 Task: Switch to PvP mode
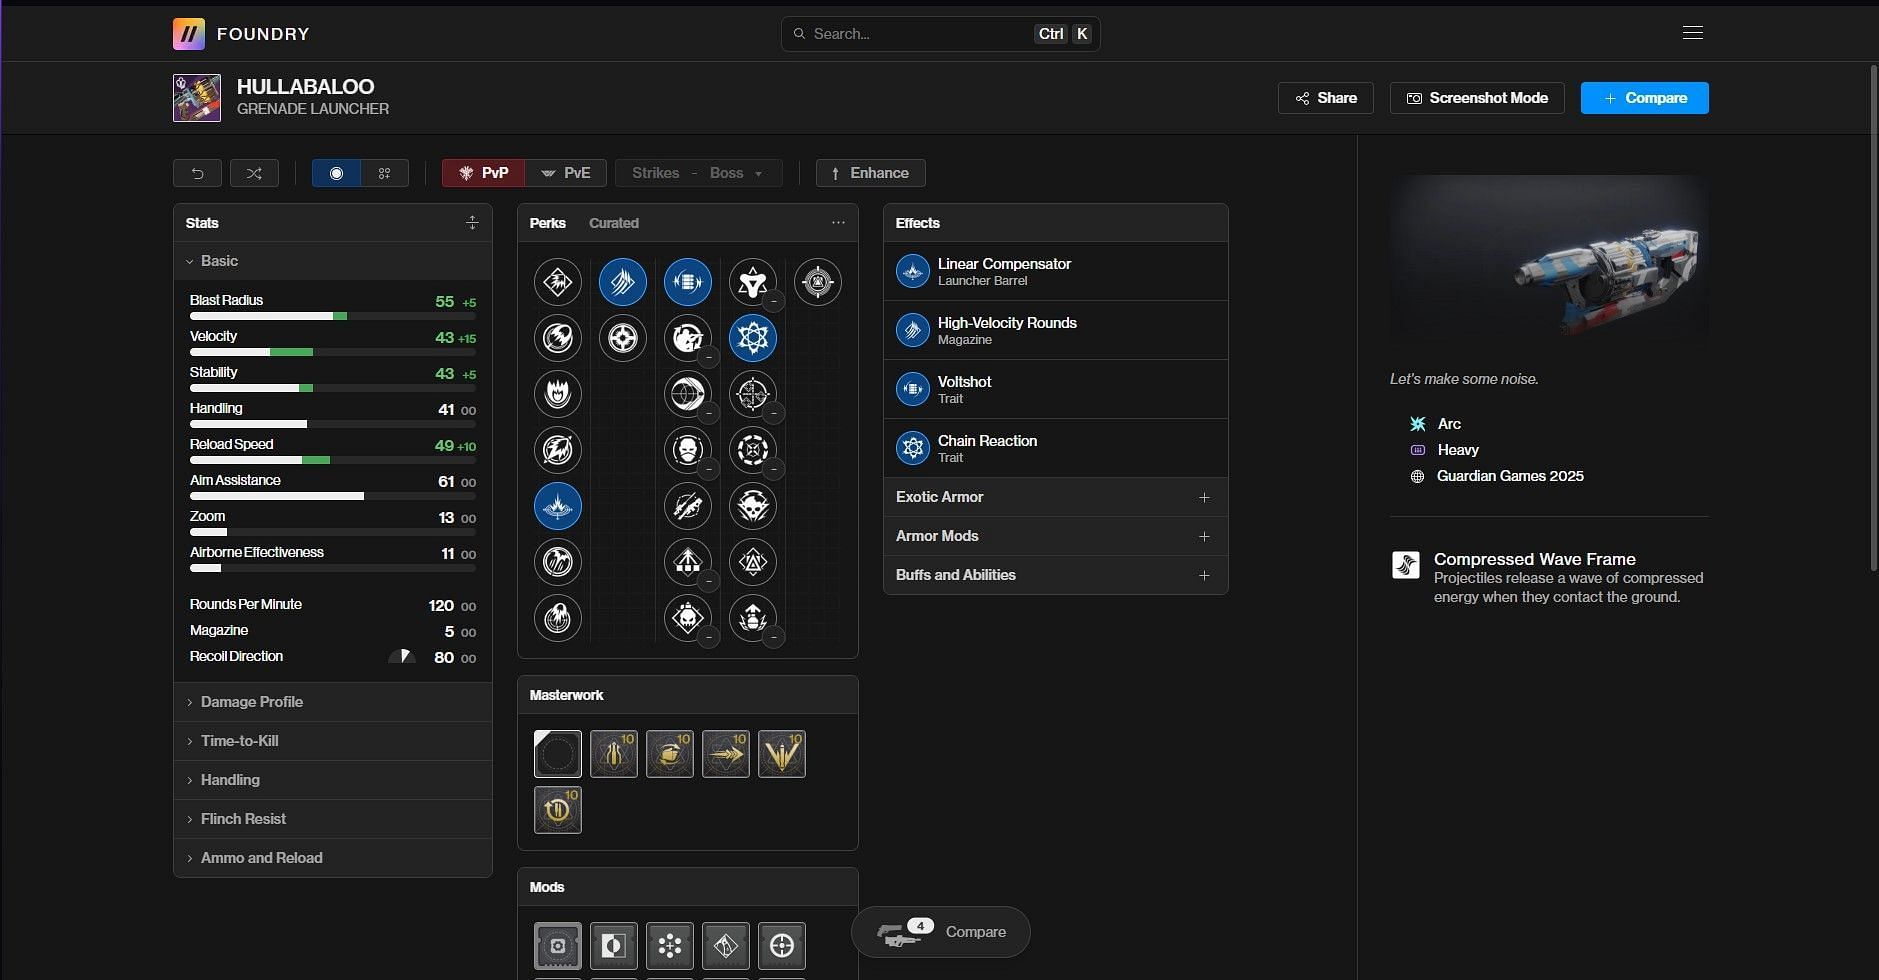(x=483, y=173)
